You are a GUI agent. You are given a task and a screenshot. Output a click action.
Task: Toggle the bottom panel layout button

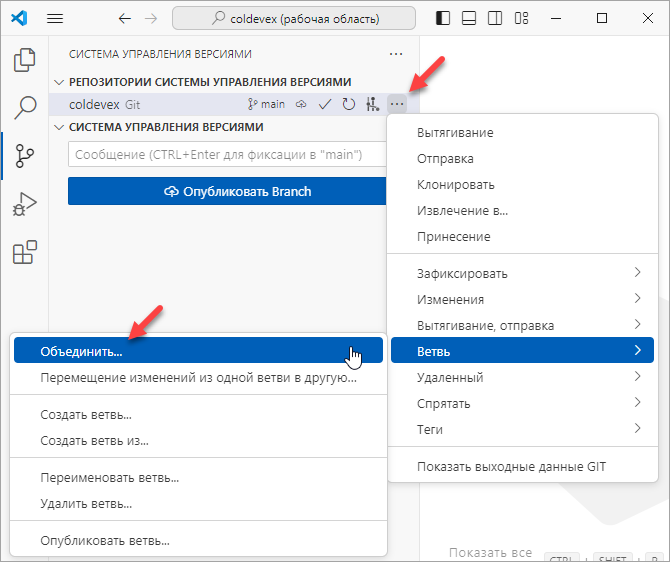pyautogui.click(x=468, y=18)
